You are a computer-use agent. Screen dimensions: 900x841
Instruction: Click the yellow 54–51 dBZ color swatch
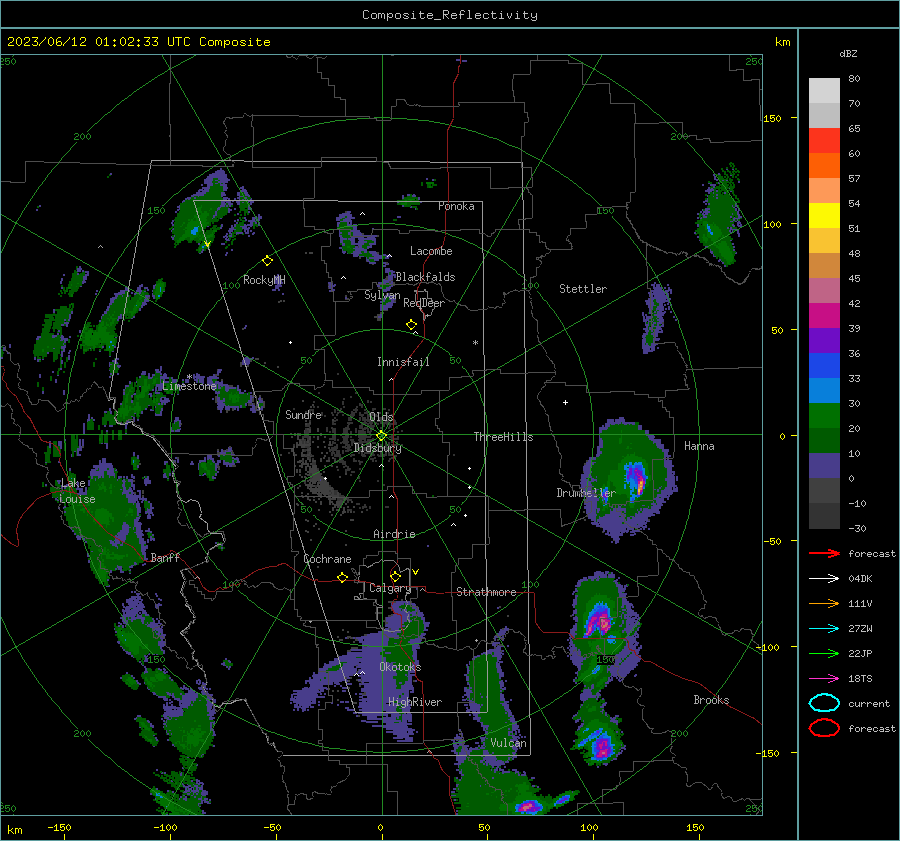[824, 216]
